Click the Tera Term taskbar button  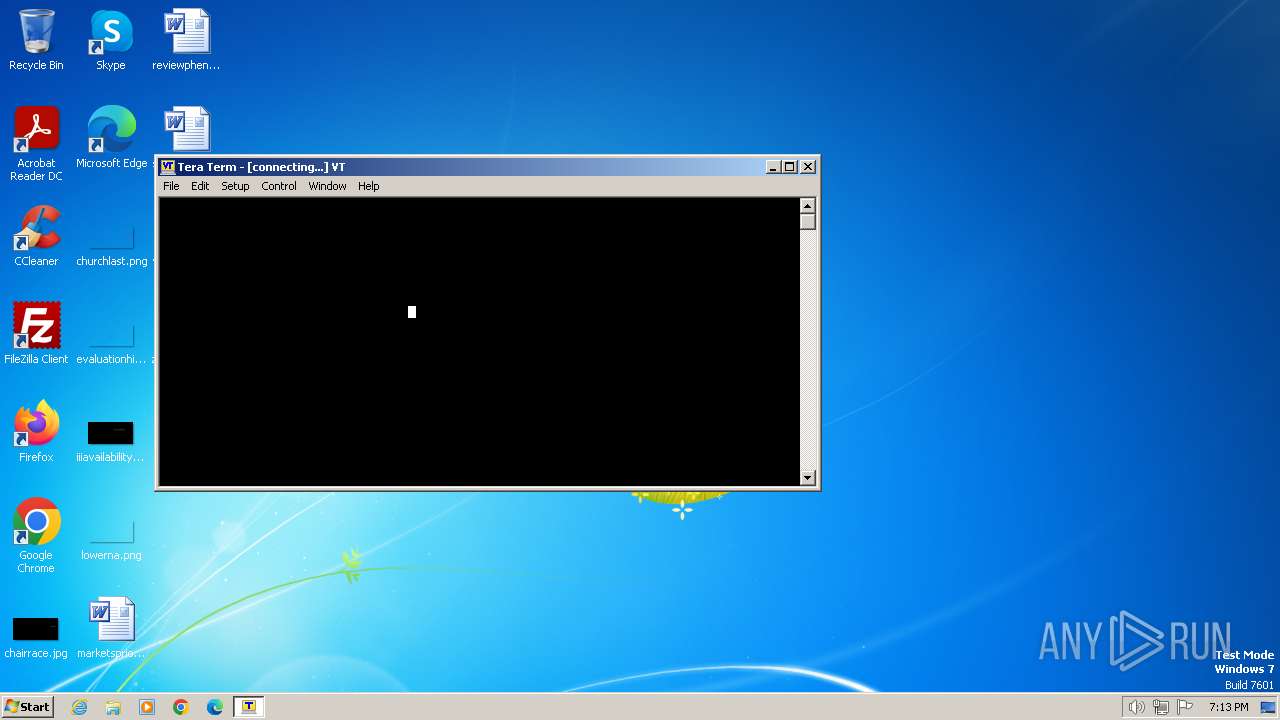(x=249, y=707)
